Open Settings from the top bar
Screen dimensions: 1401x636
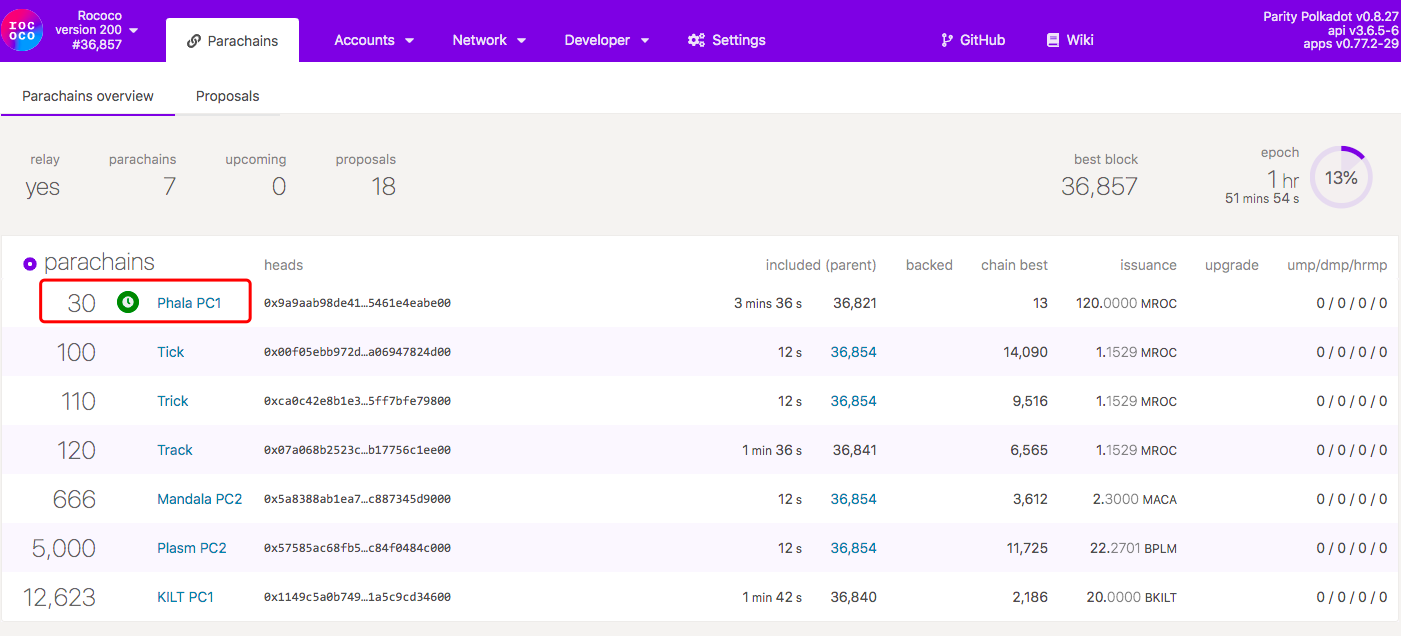tap(727, 40)
